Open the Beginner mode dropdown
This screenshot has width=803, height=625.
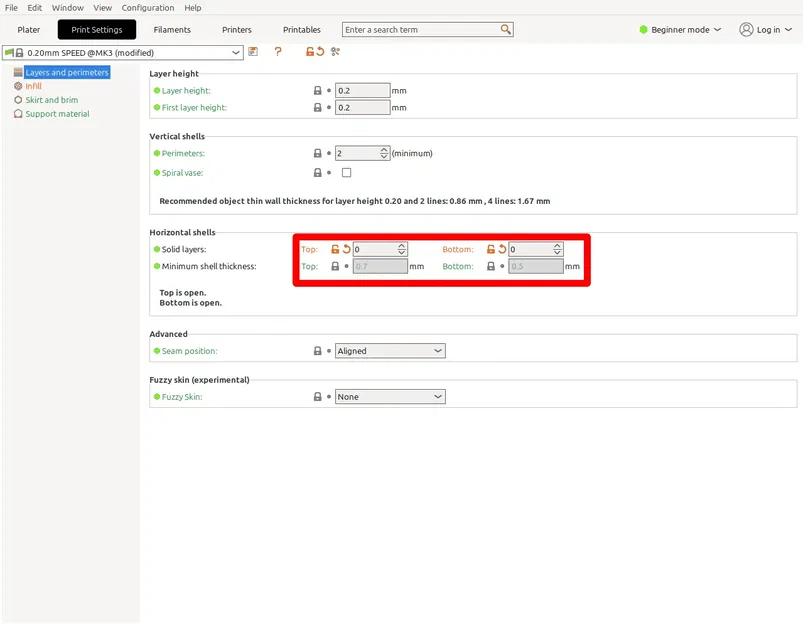680,30
